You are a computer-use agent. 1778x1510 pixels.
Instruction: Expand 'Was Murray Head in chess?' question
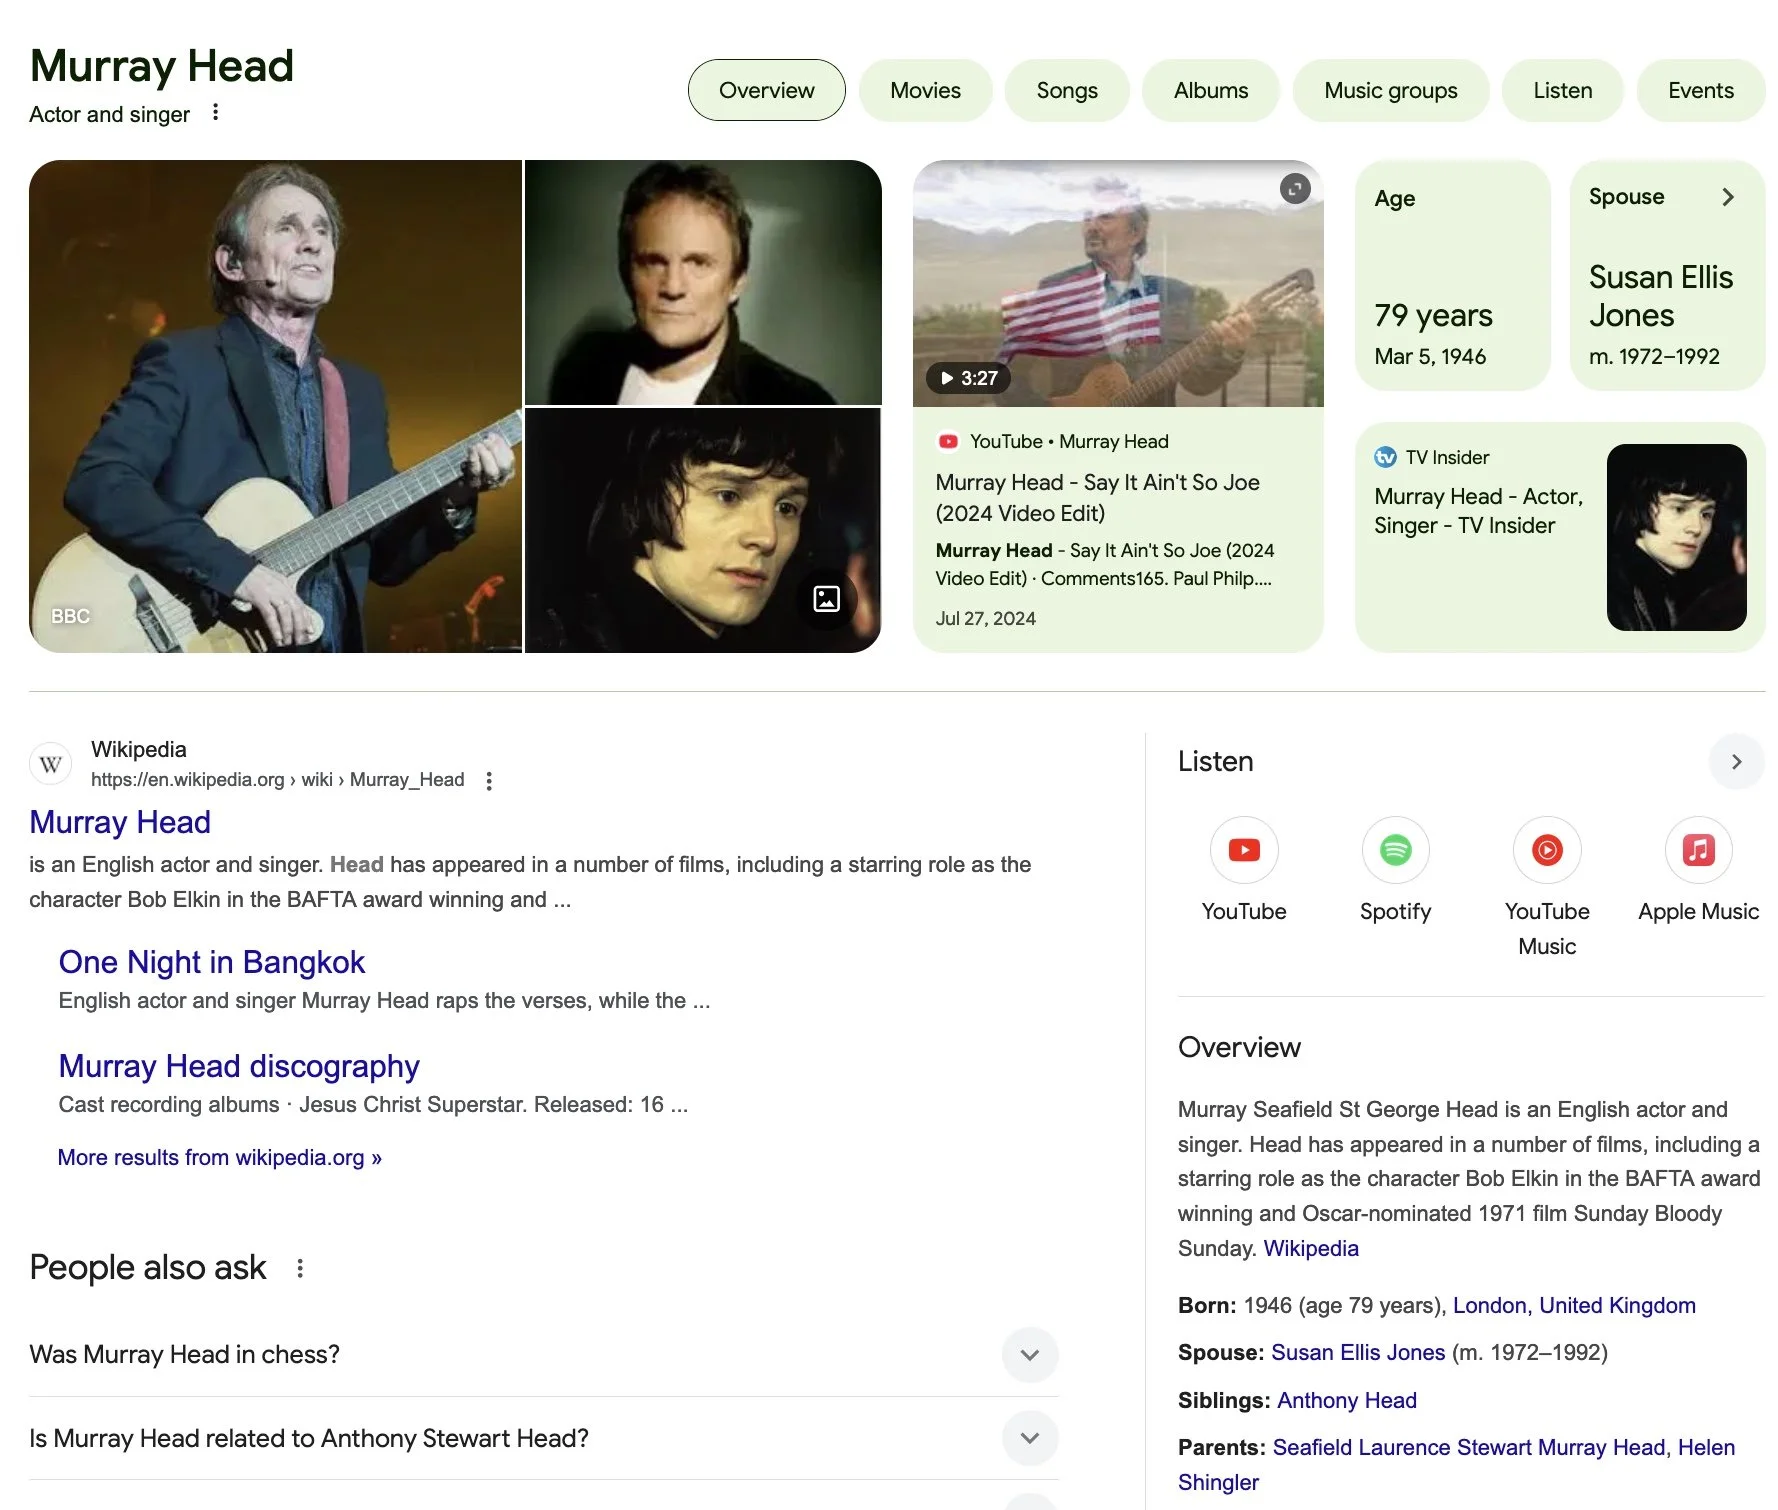(544, 1354)
